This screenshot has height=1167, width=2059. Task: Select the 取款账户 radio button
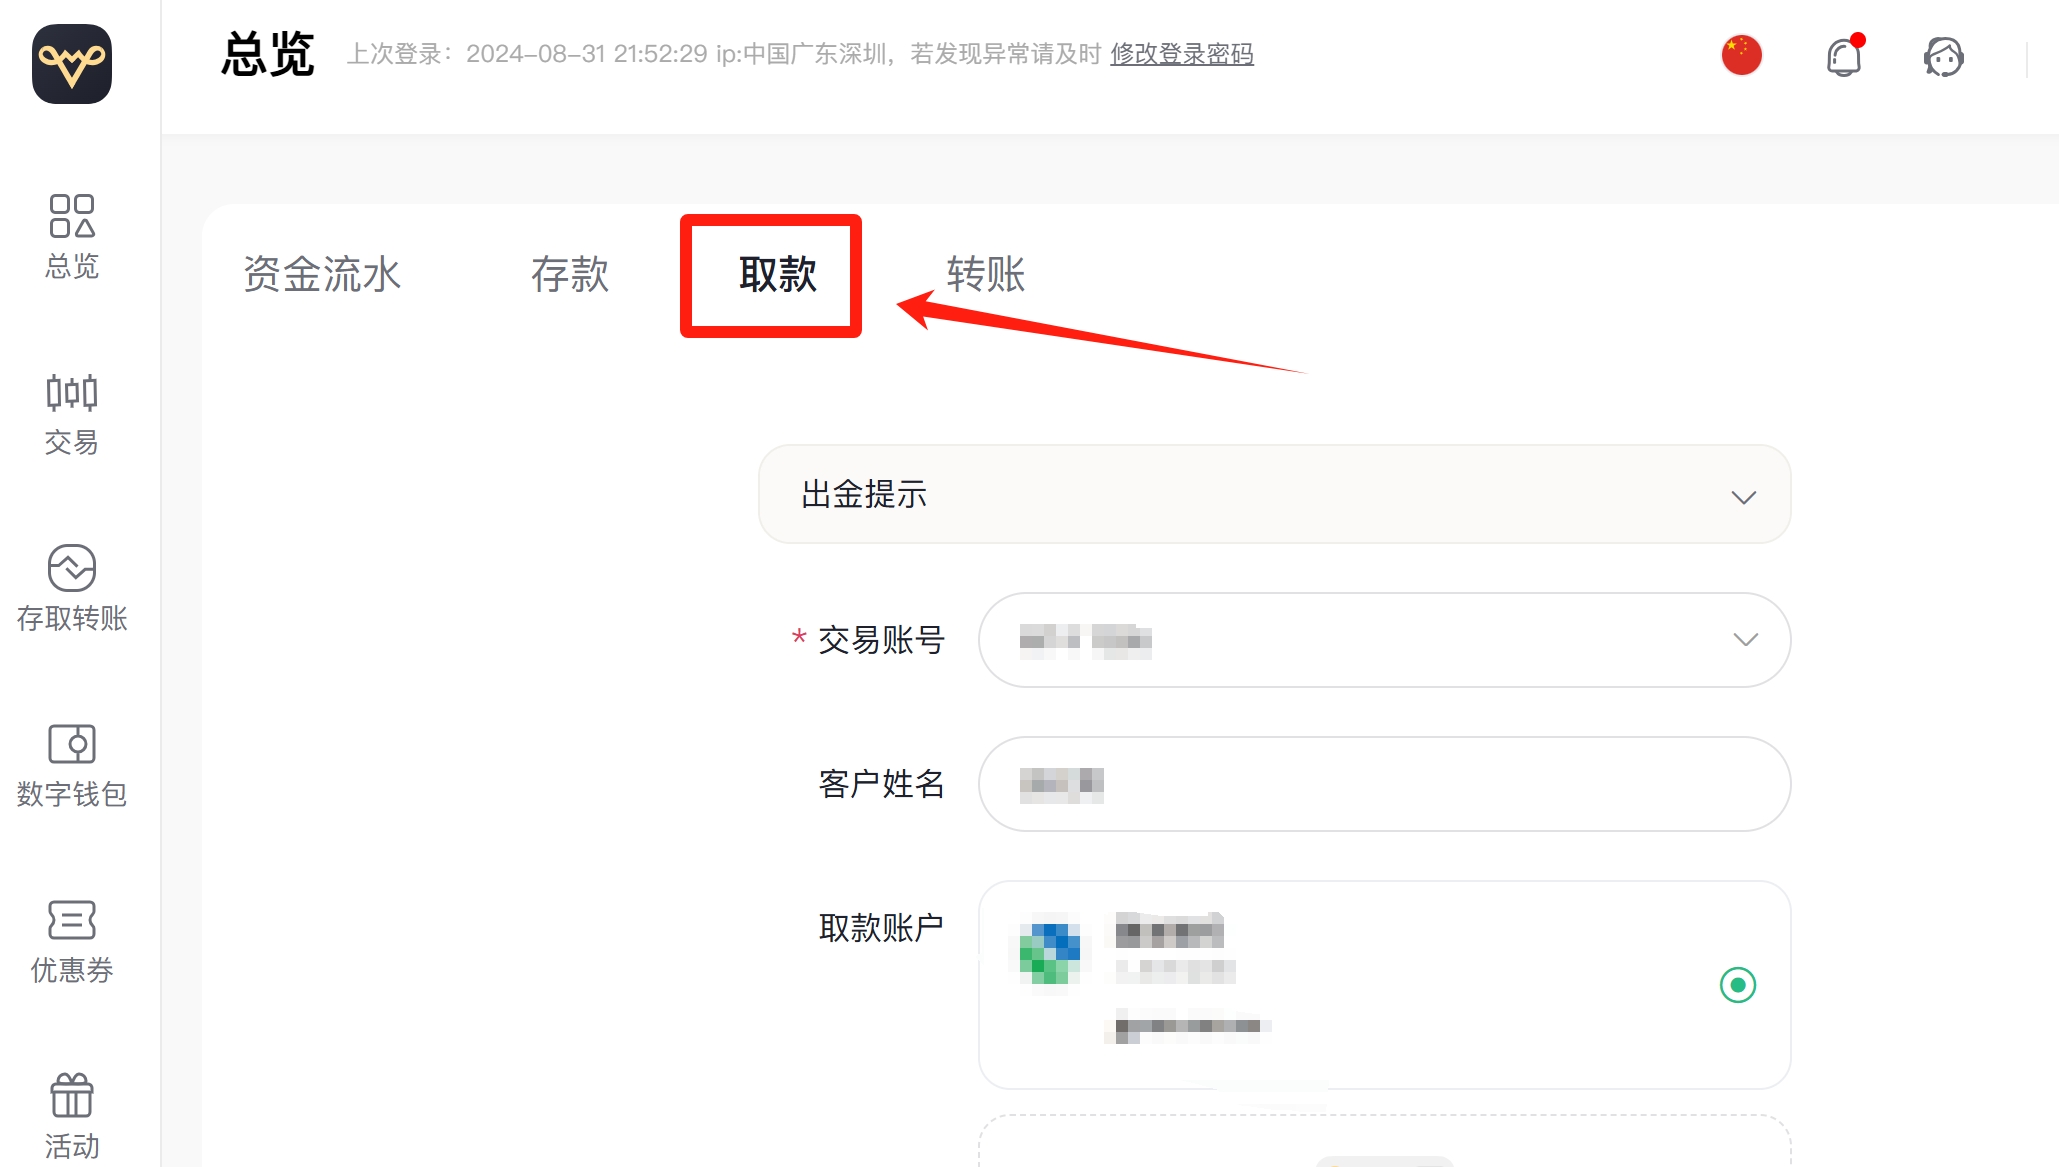pos(1738,985)
